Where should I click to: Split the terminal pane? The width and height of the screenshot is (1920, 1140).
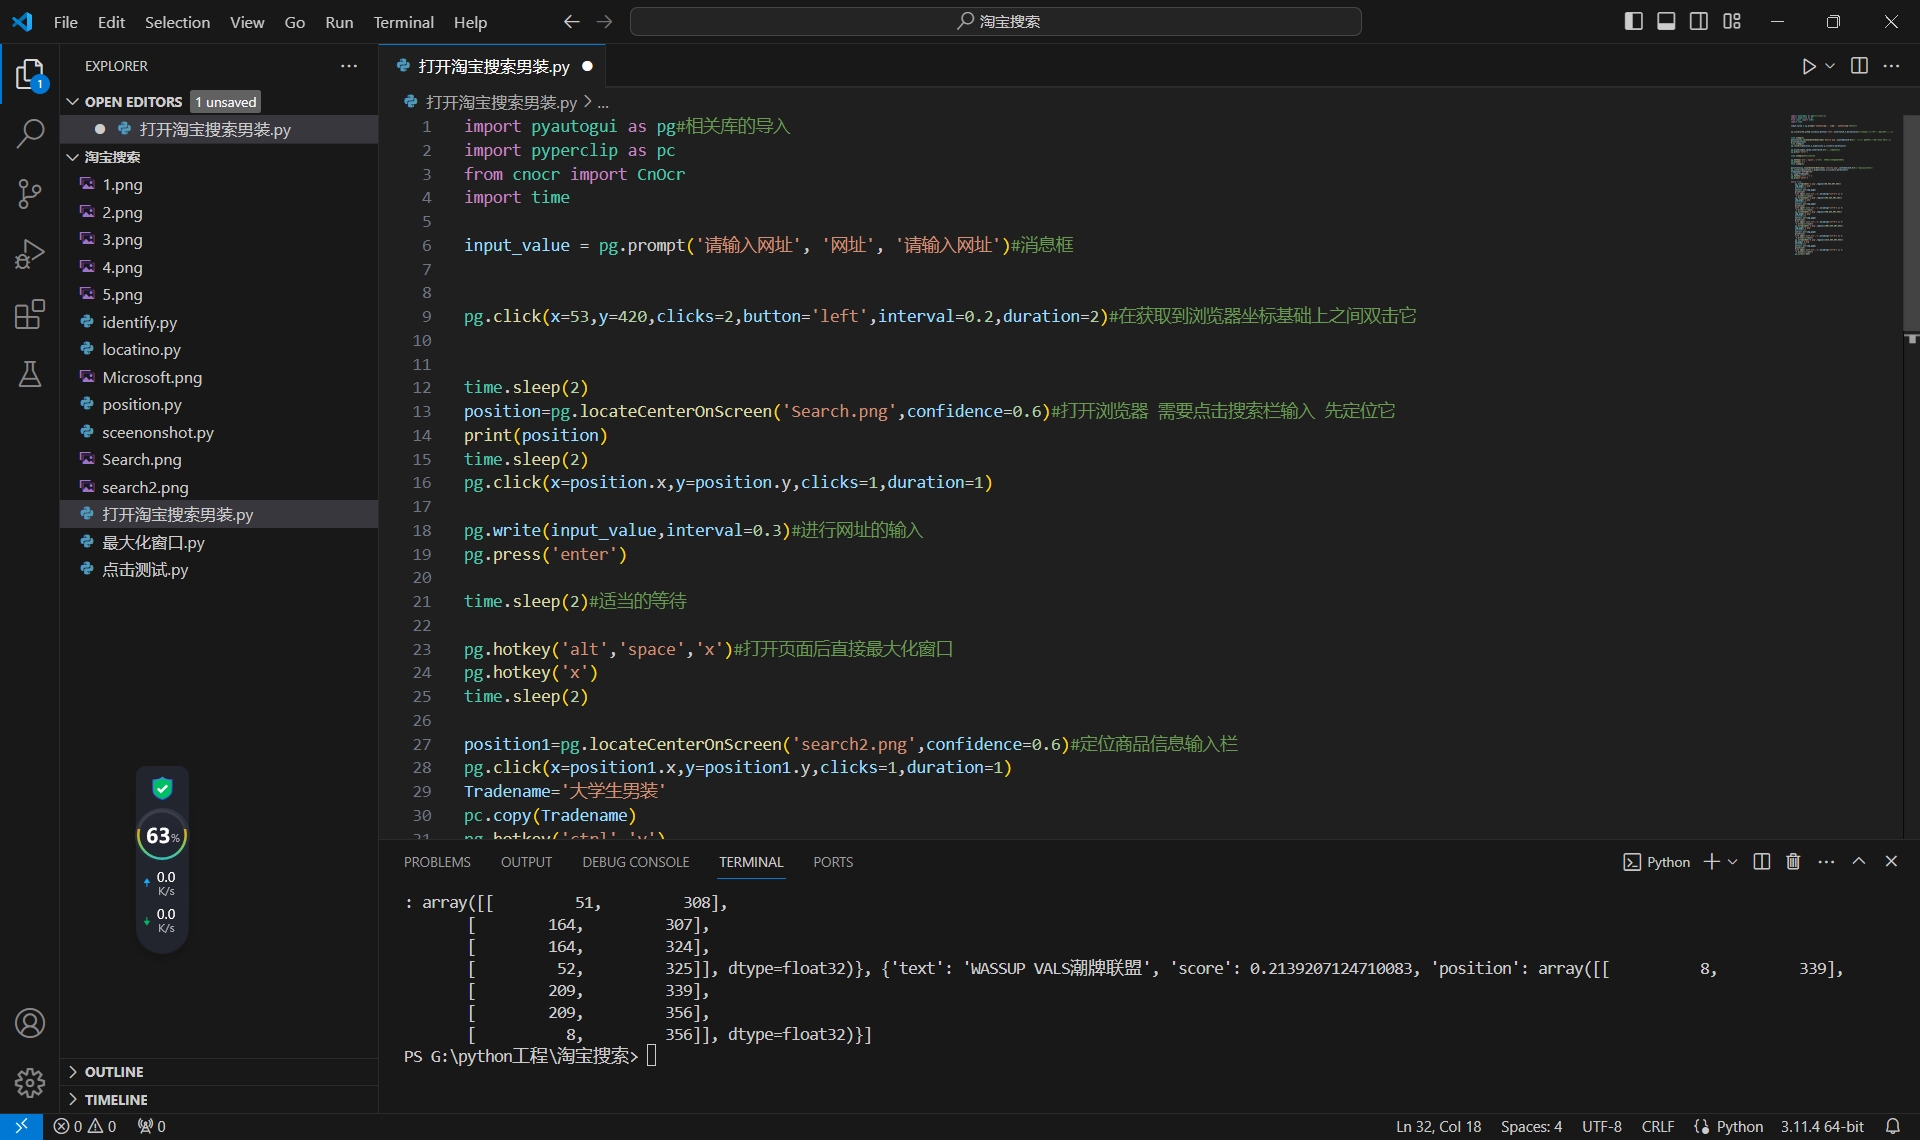click(1762, 861)
